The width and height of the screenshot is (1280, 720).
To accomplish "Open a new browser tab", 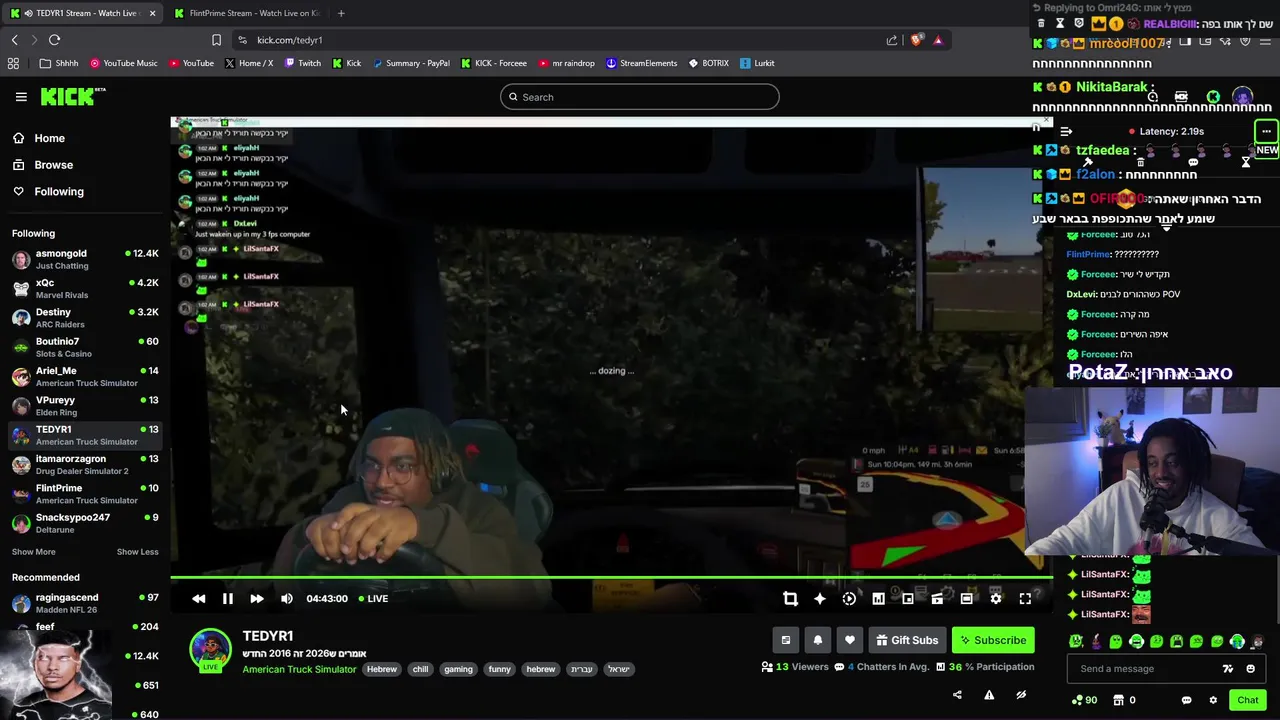I will pyautogui.click(x=341, y=13).
